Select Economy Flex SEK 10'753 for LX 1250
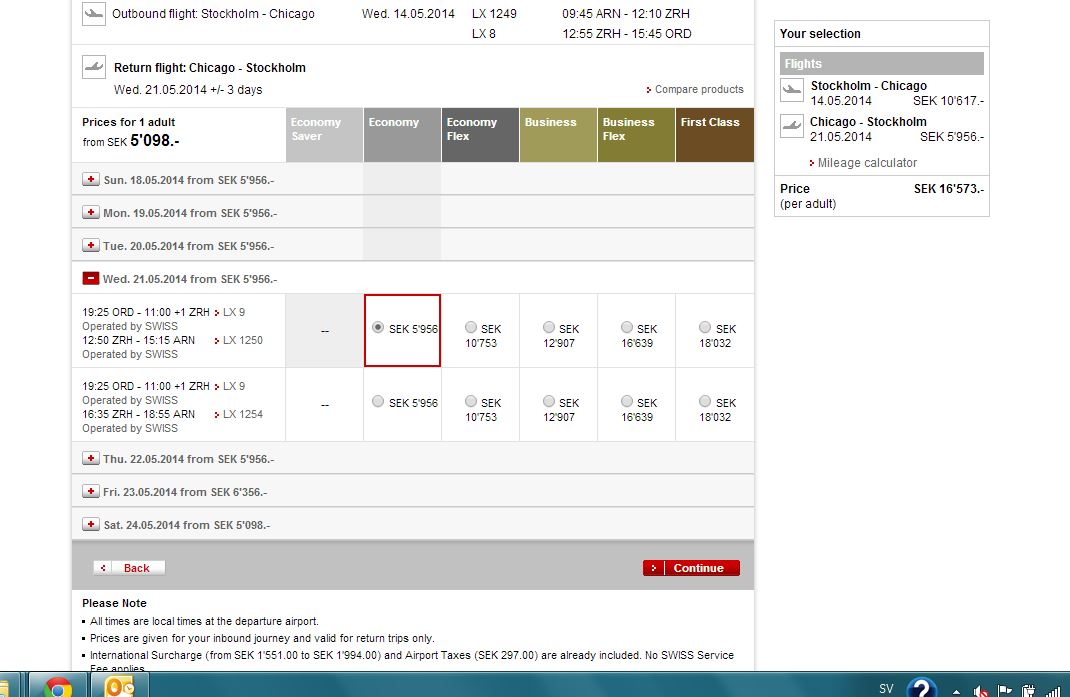The height and width of the screenshot is (697, 1070). point(471,328)
